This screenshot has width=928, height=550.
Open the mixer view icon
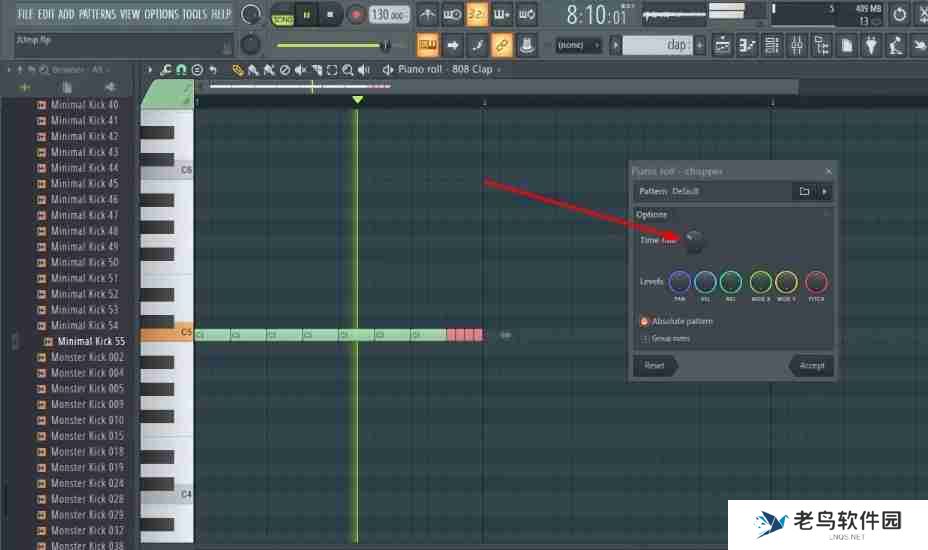[797, 45]
